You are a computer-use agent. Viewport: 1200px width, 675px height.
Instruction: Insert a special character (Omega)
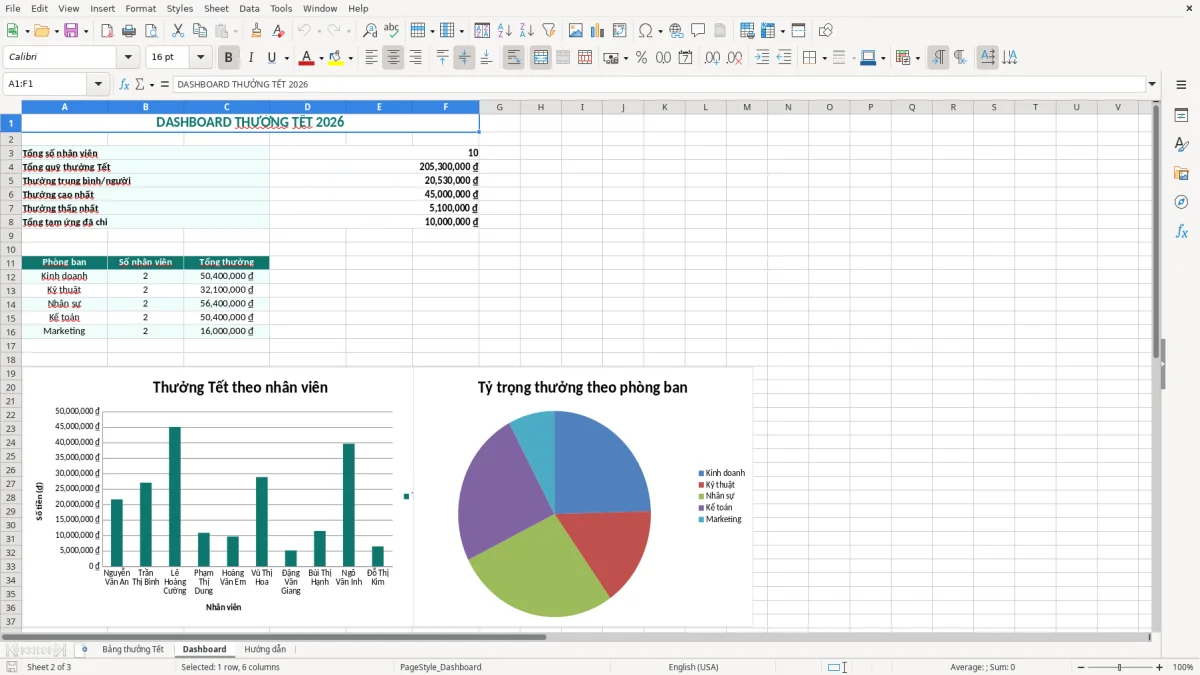[645, 31]
